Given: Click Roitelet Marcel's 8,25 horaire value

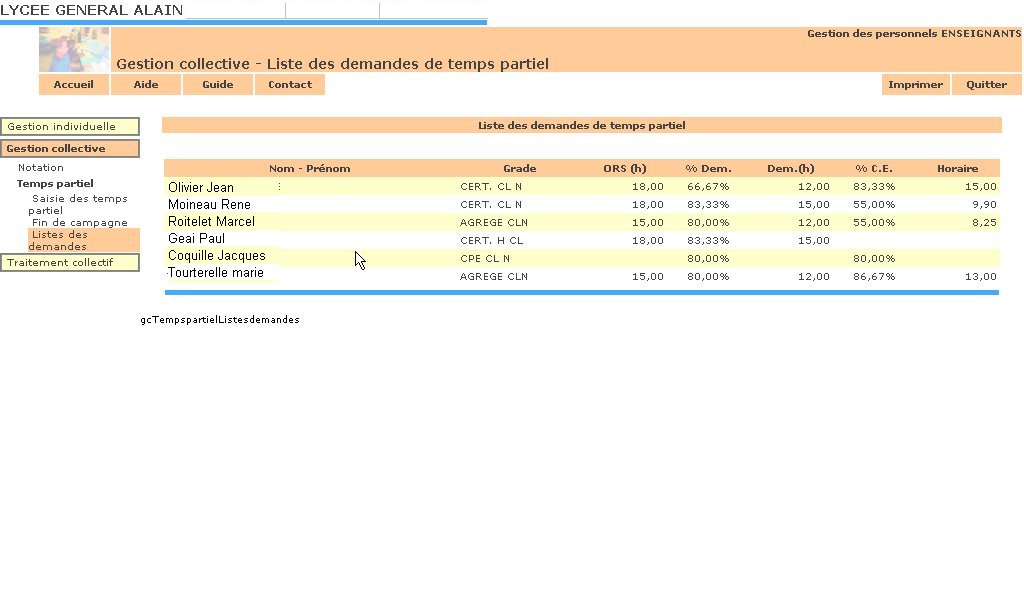Looking at the screenshot, I should click(984, 223).
